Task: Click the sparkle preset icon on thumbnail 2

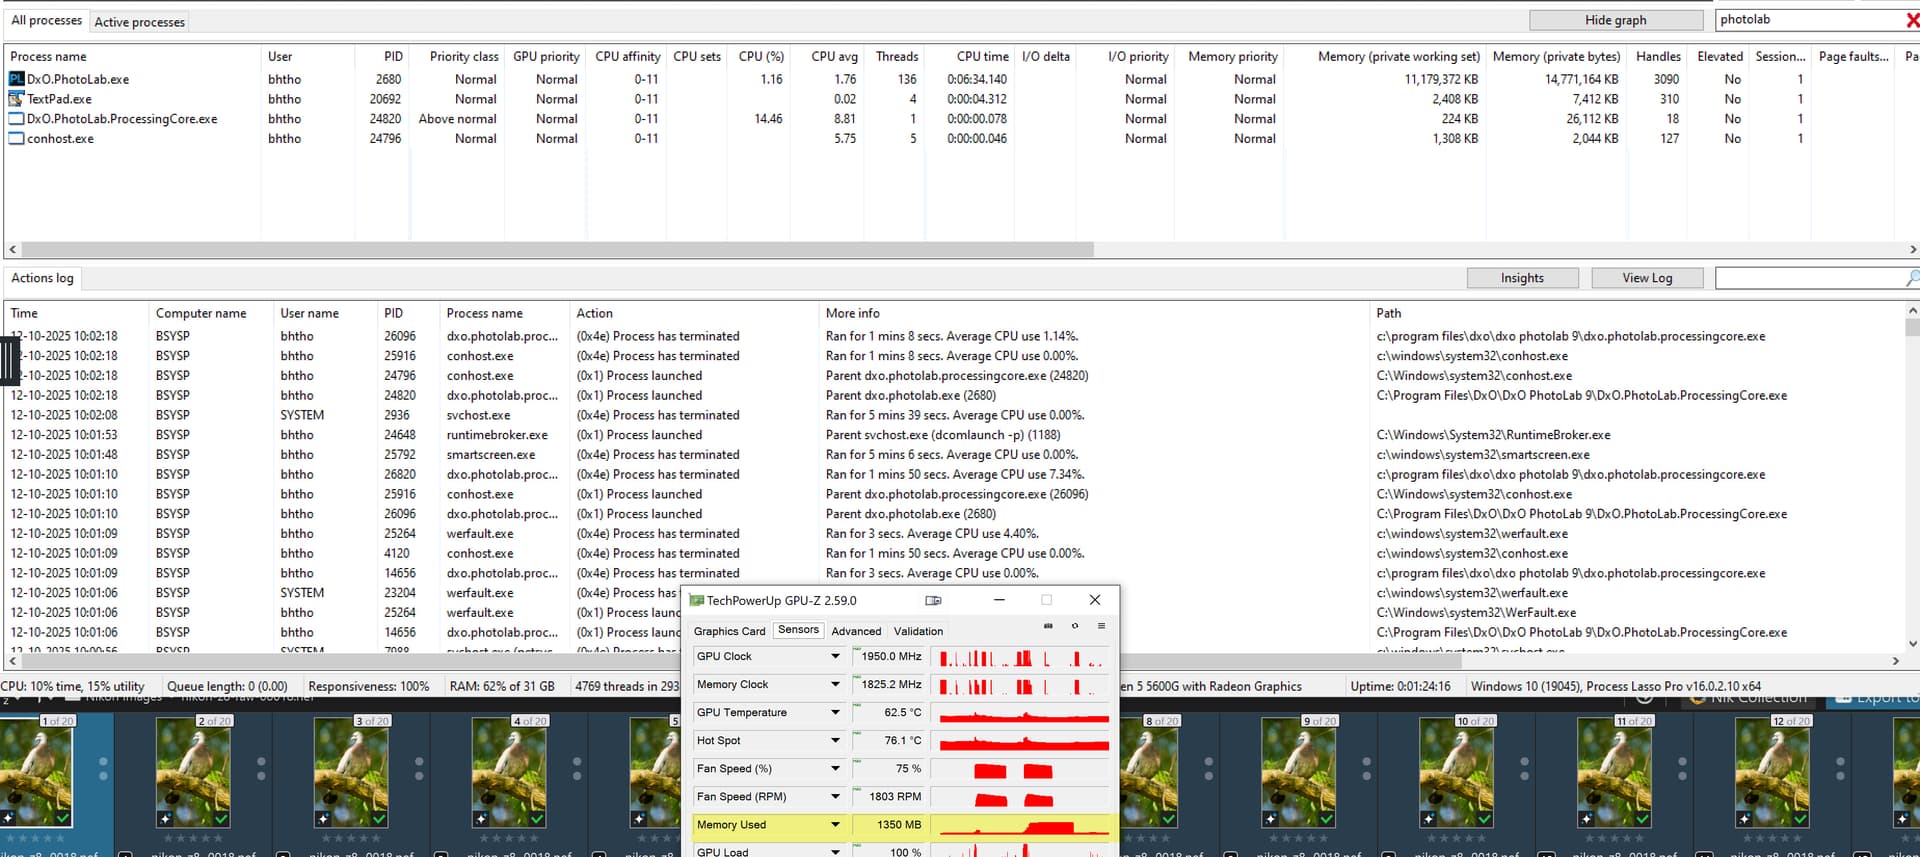Action: (x=165, y=819)
